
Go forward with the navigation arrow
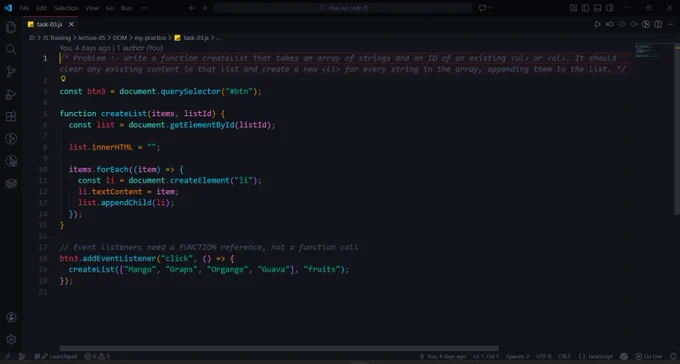pyautogui.click(x=204, y=8)
